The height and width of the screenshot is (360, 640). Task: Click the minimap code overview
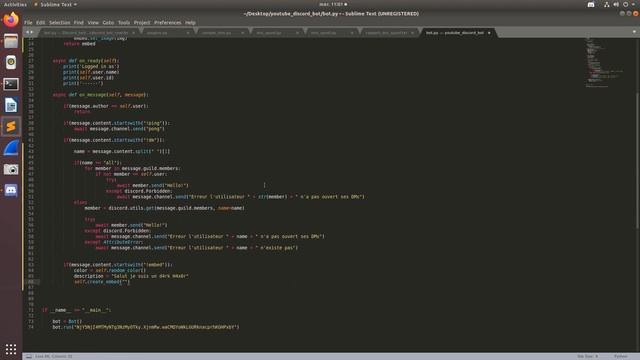605,62
